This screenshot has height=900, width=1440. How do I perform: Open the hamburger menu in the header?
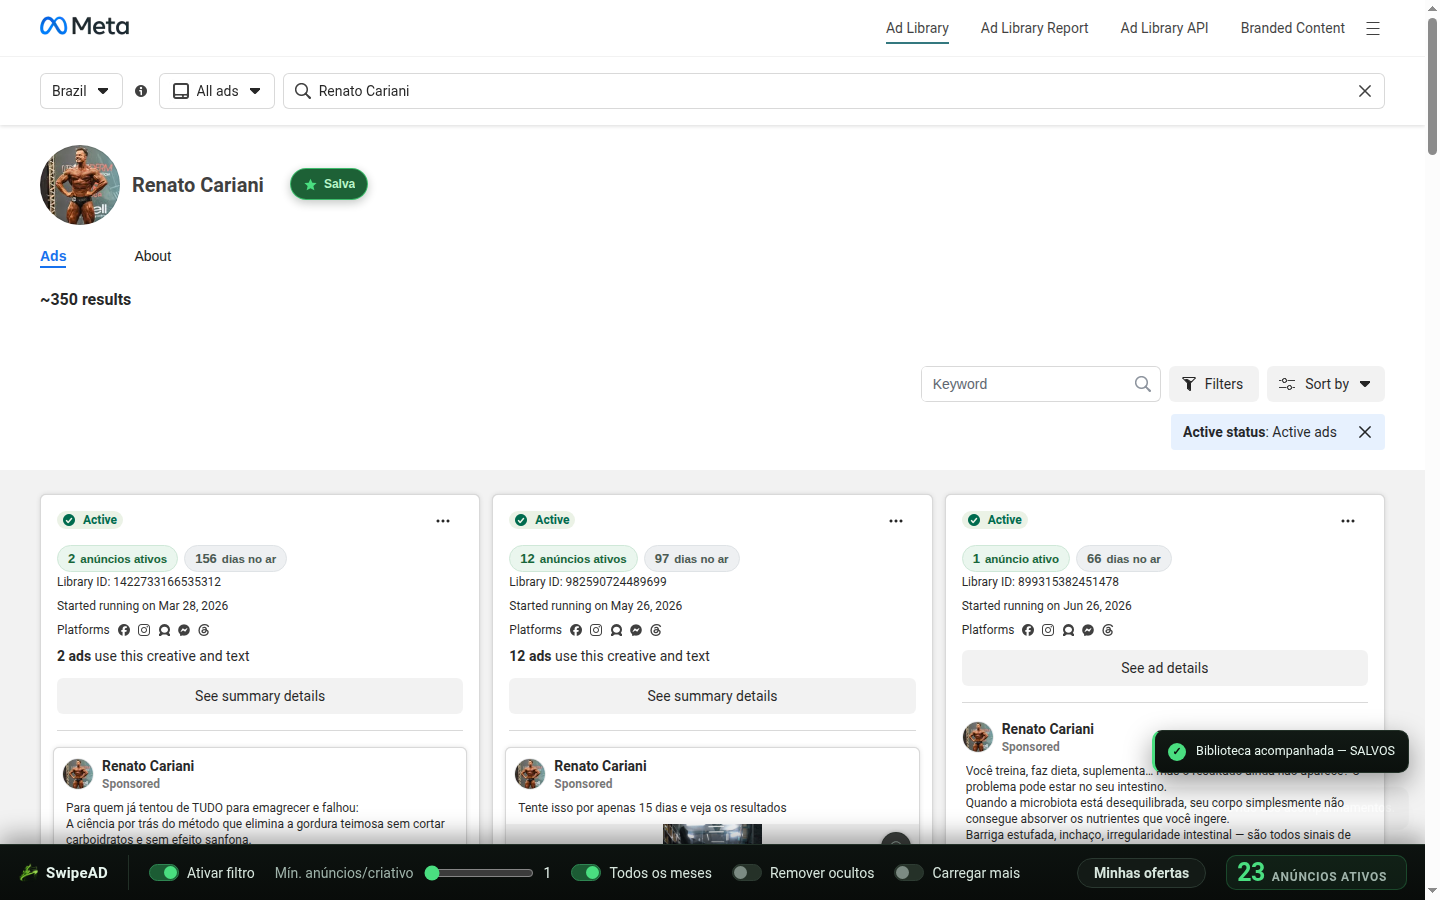click(1373, 28)
